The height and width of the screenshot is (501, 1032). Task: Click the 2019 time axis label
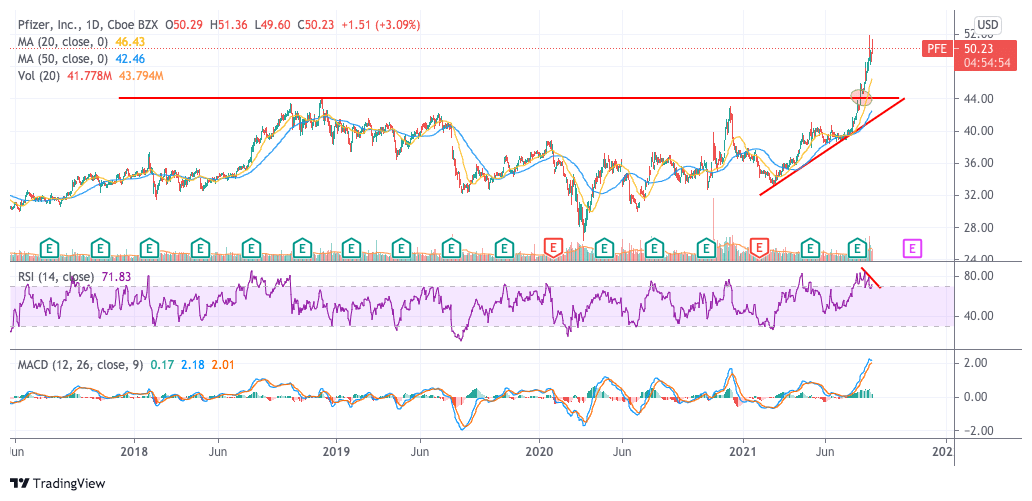coord(336,452)
